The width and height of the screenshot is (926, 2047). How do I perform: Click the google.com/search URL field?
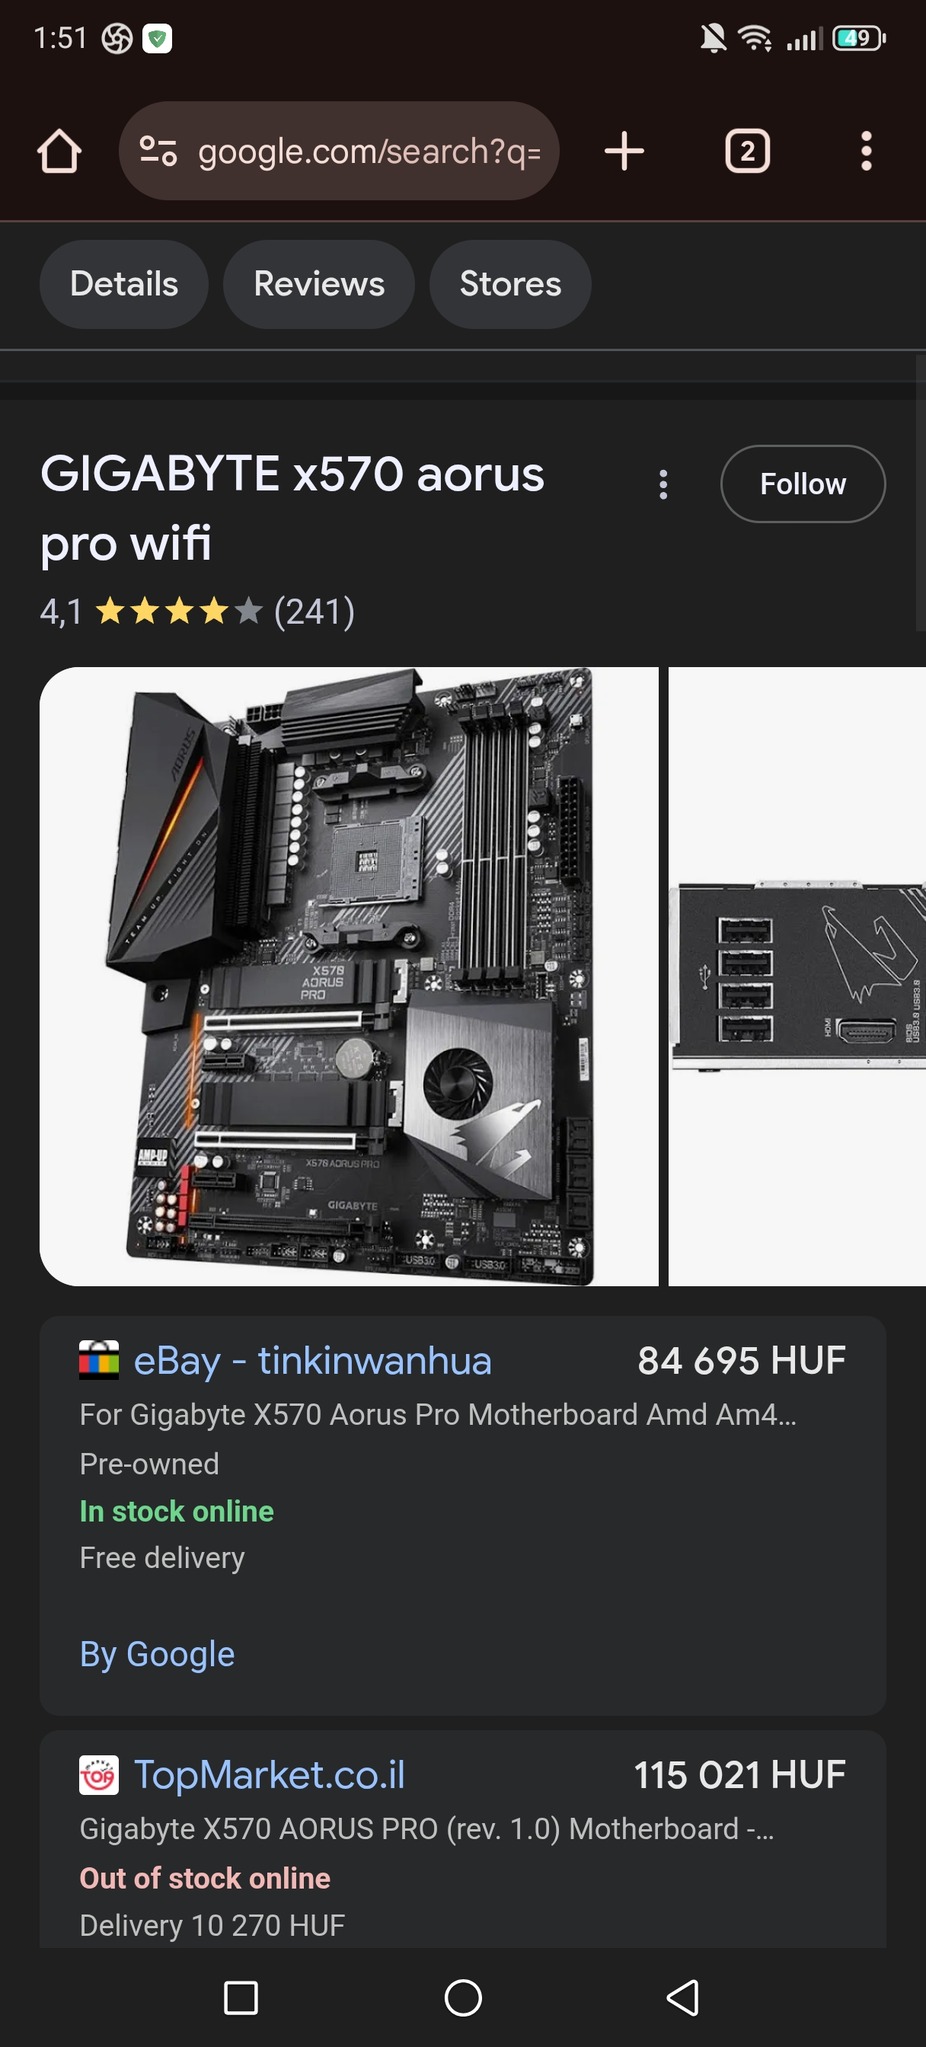click(339, 151)
